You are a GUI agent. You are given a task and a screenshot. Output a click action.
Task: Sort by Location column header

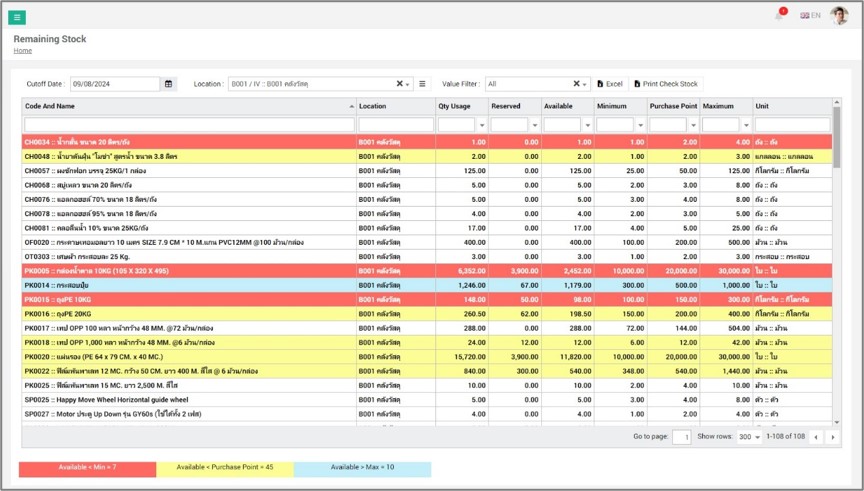396,106
